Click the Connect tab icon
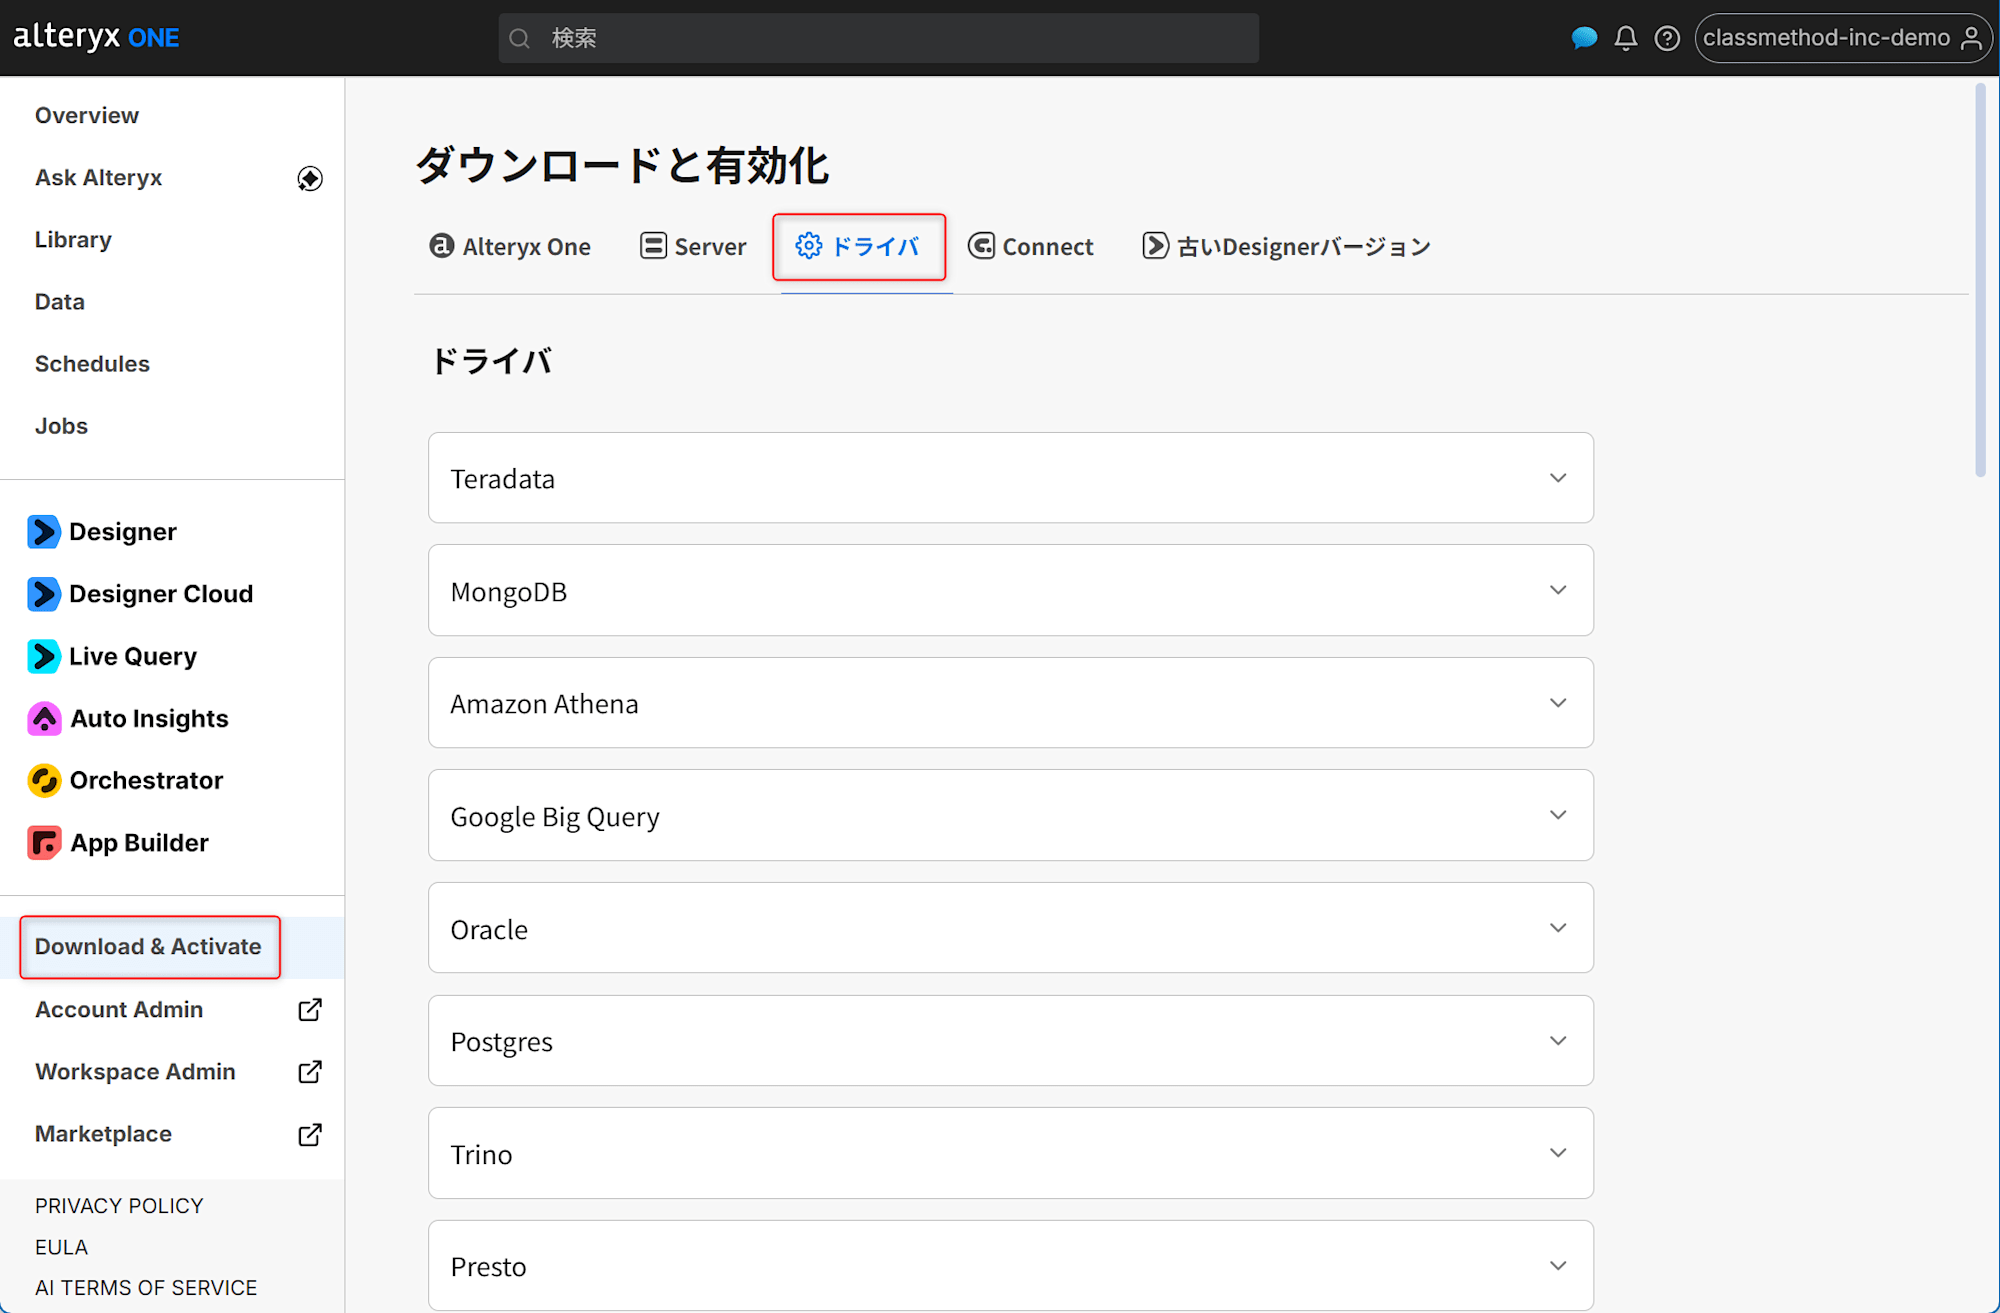The height and width of the screenshot is (1313, 2000). coord(981,246)
